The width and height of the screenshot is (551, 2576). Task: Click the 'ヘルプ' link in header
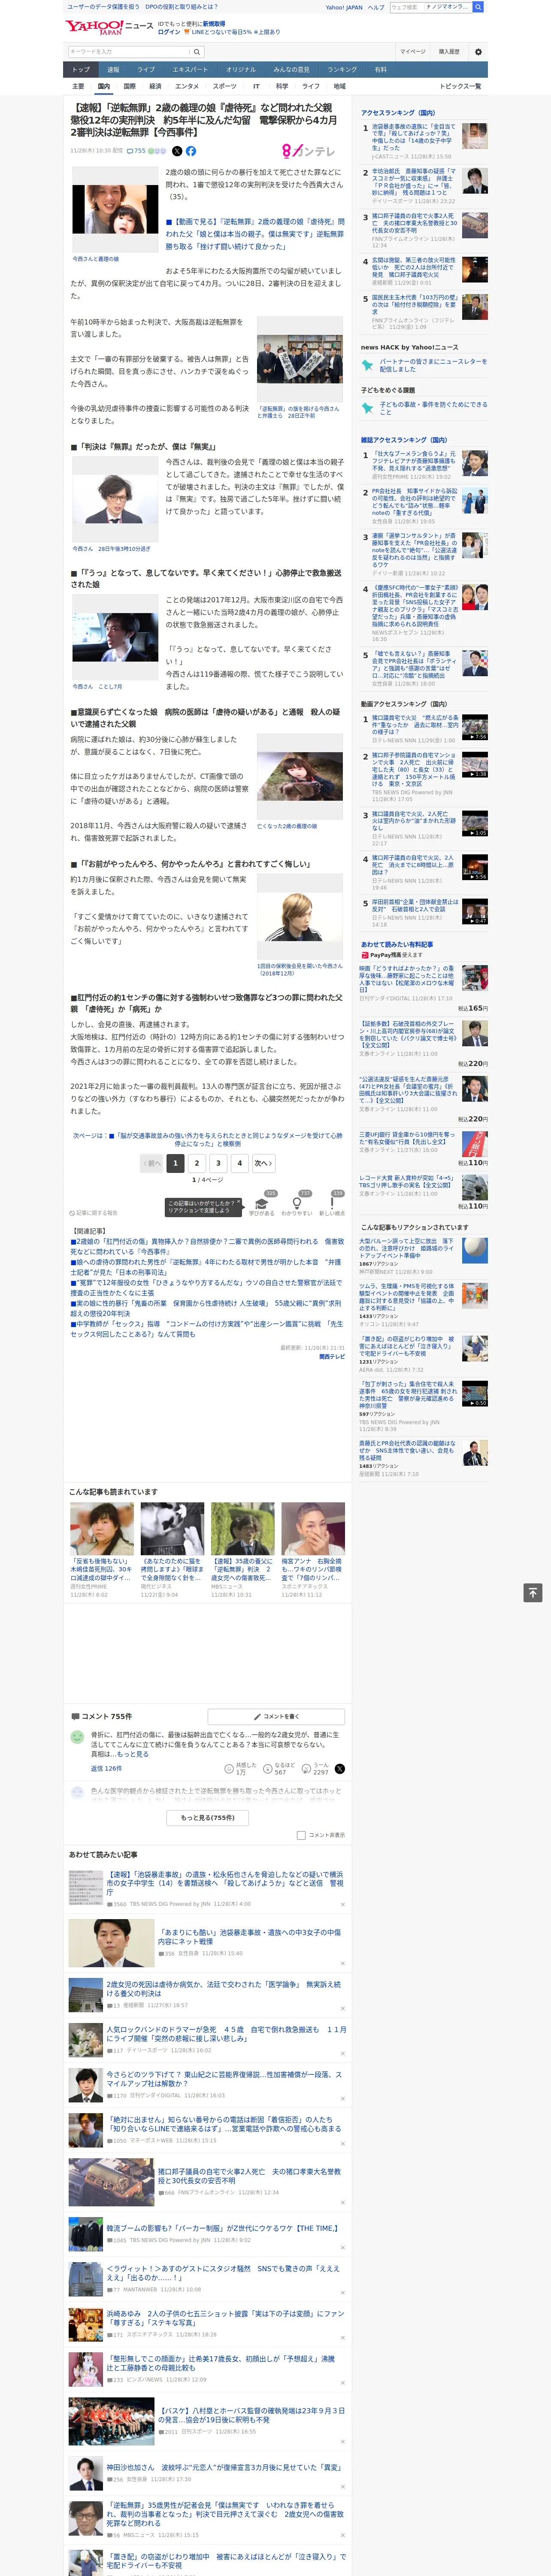(x=375, y=7)
